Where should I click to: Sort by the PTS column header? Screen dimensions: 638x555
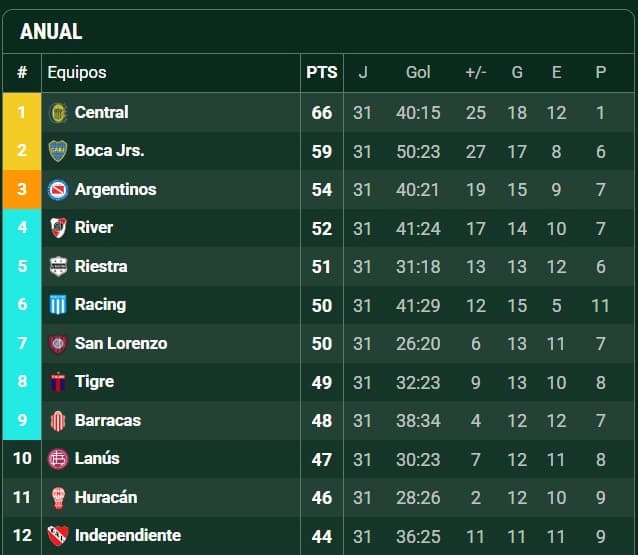click(x=321, y=72)
